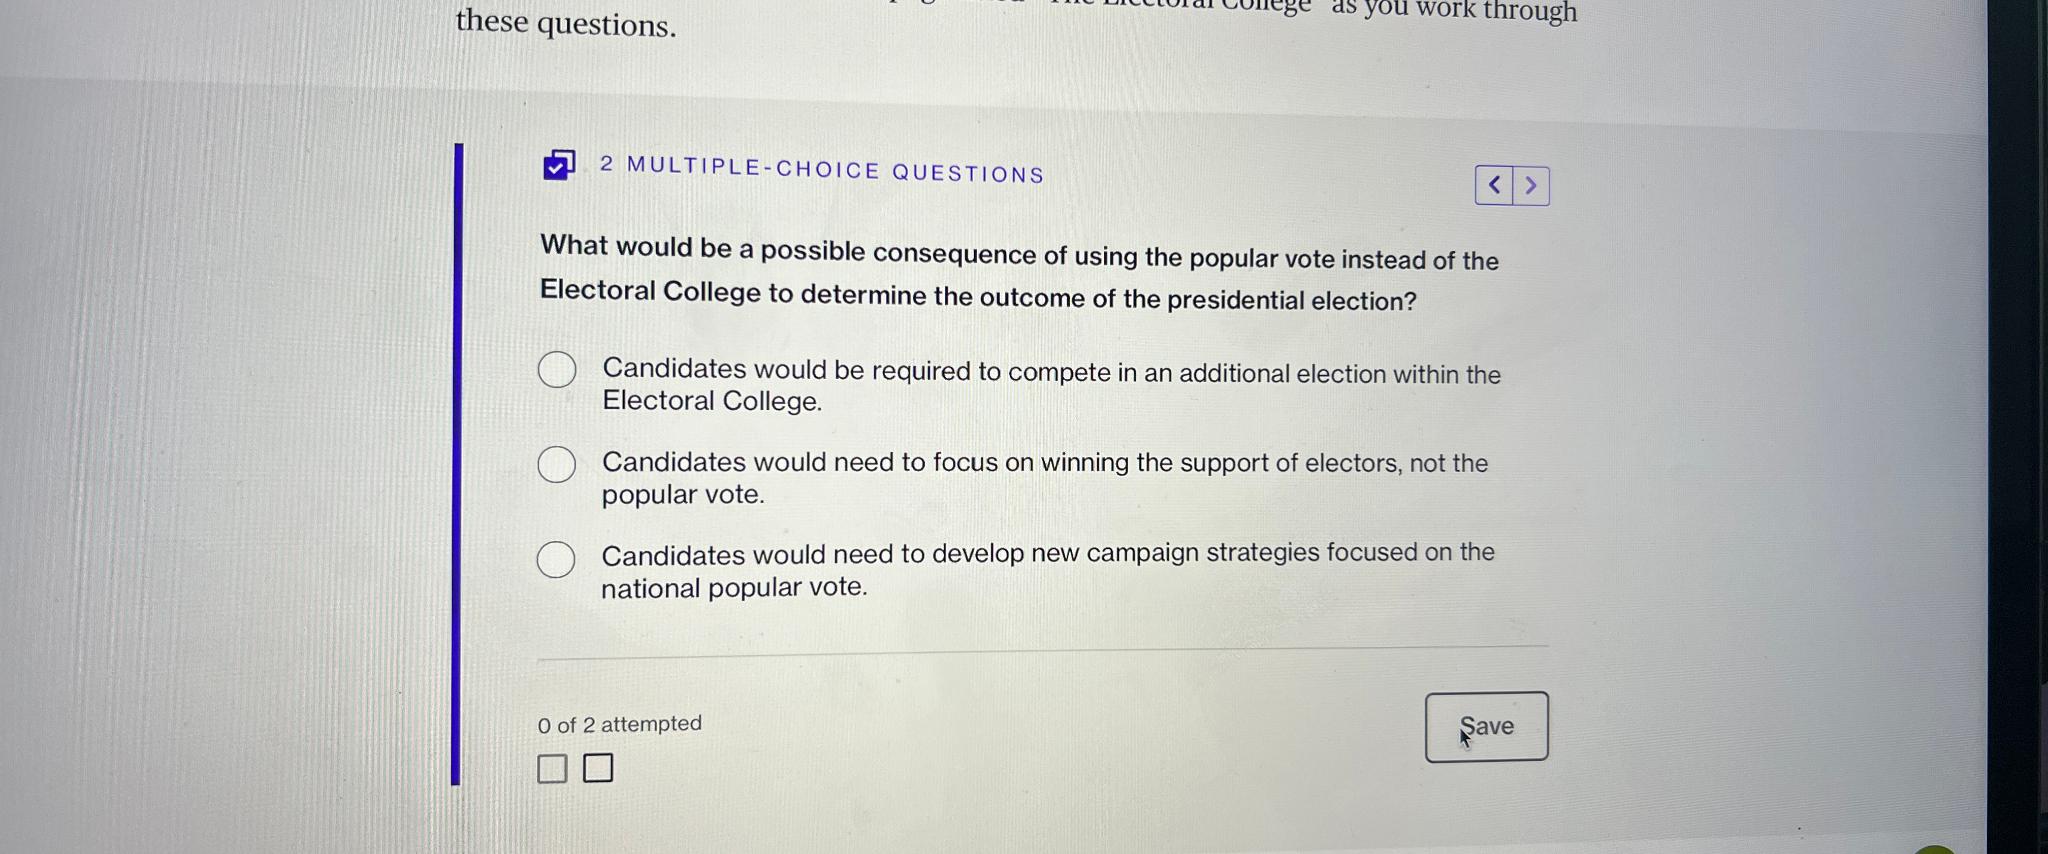Mark the third answer option as selected
The width and height of the screenshot is (2048, 854).
pos(556,559)
